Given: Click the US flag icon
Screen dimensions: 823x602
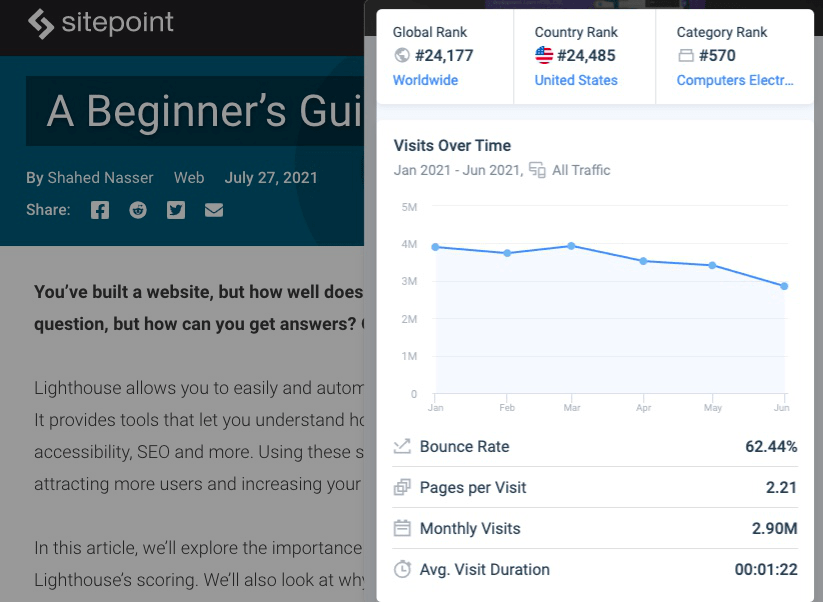Looking at the screenshot, I should tap(544, 56).
